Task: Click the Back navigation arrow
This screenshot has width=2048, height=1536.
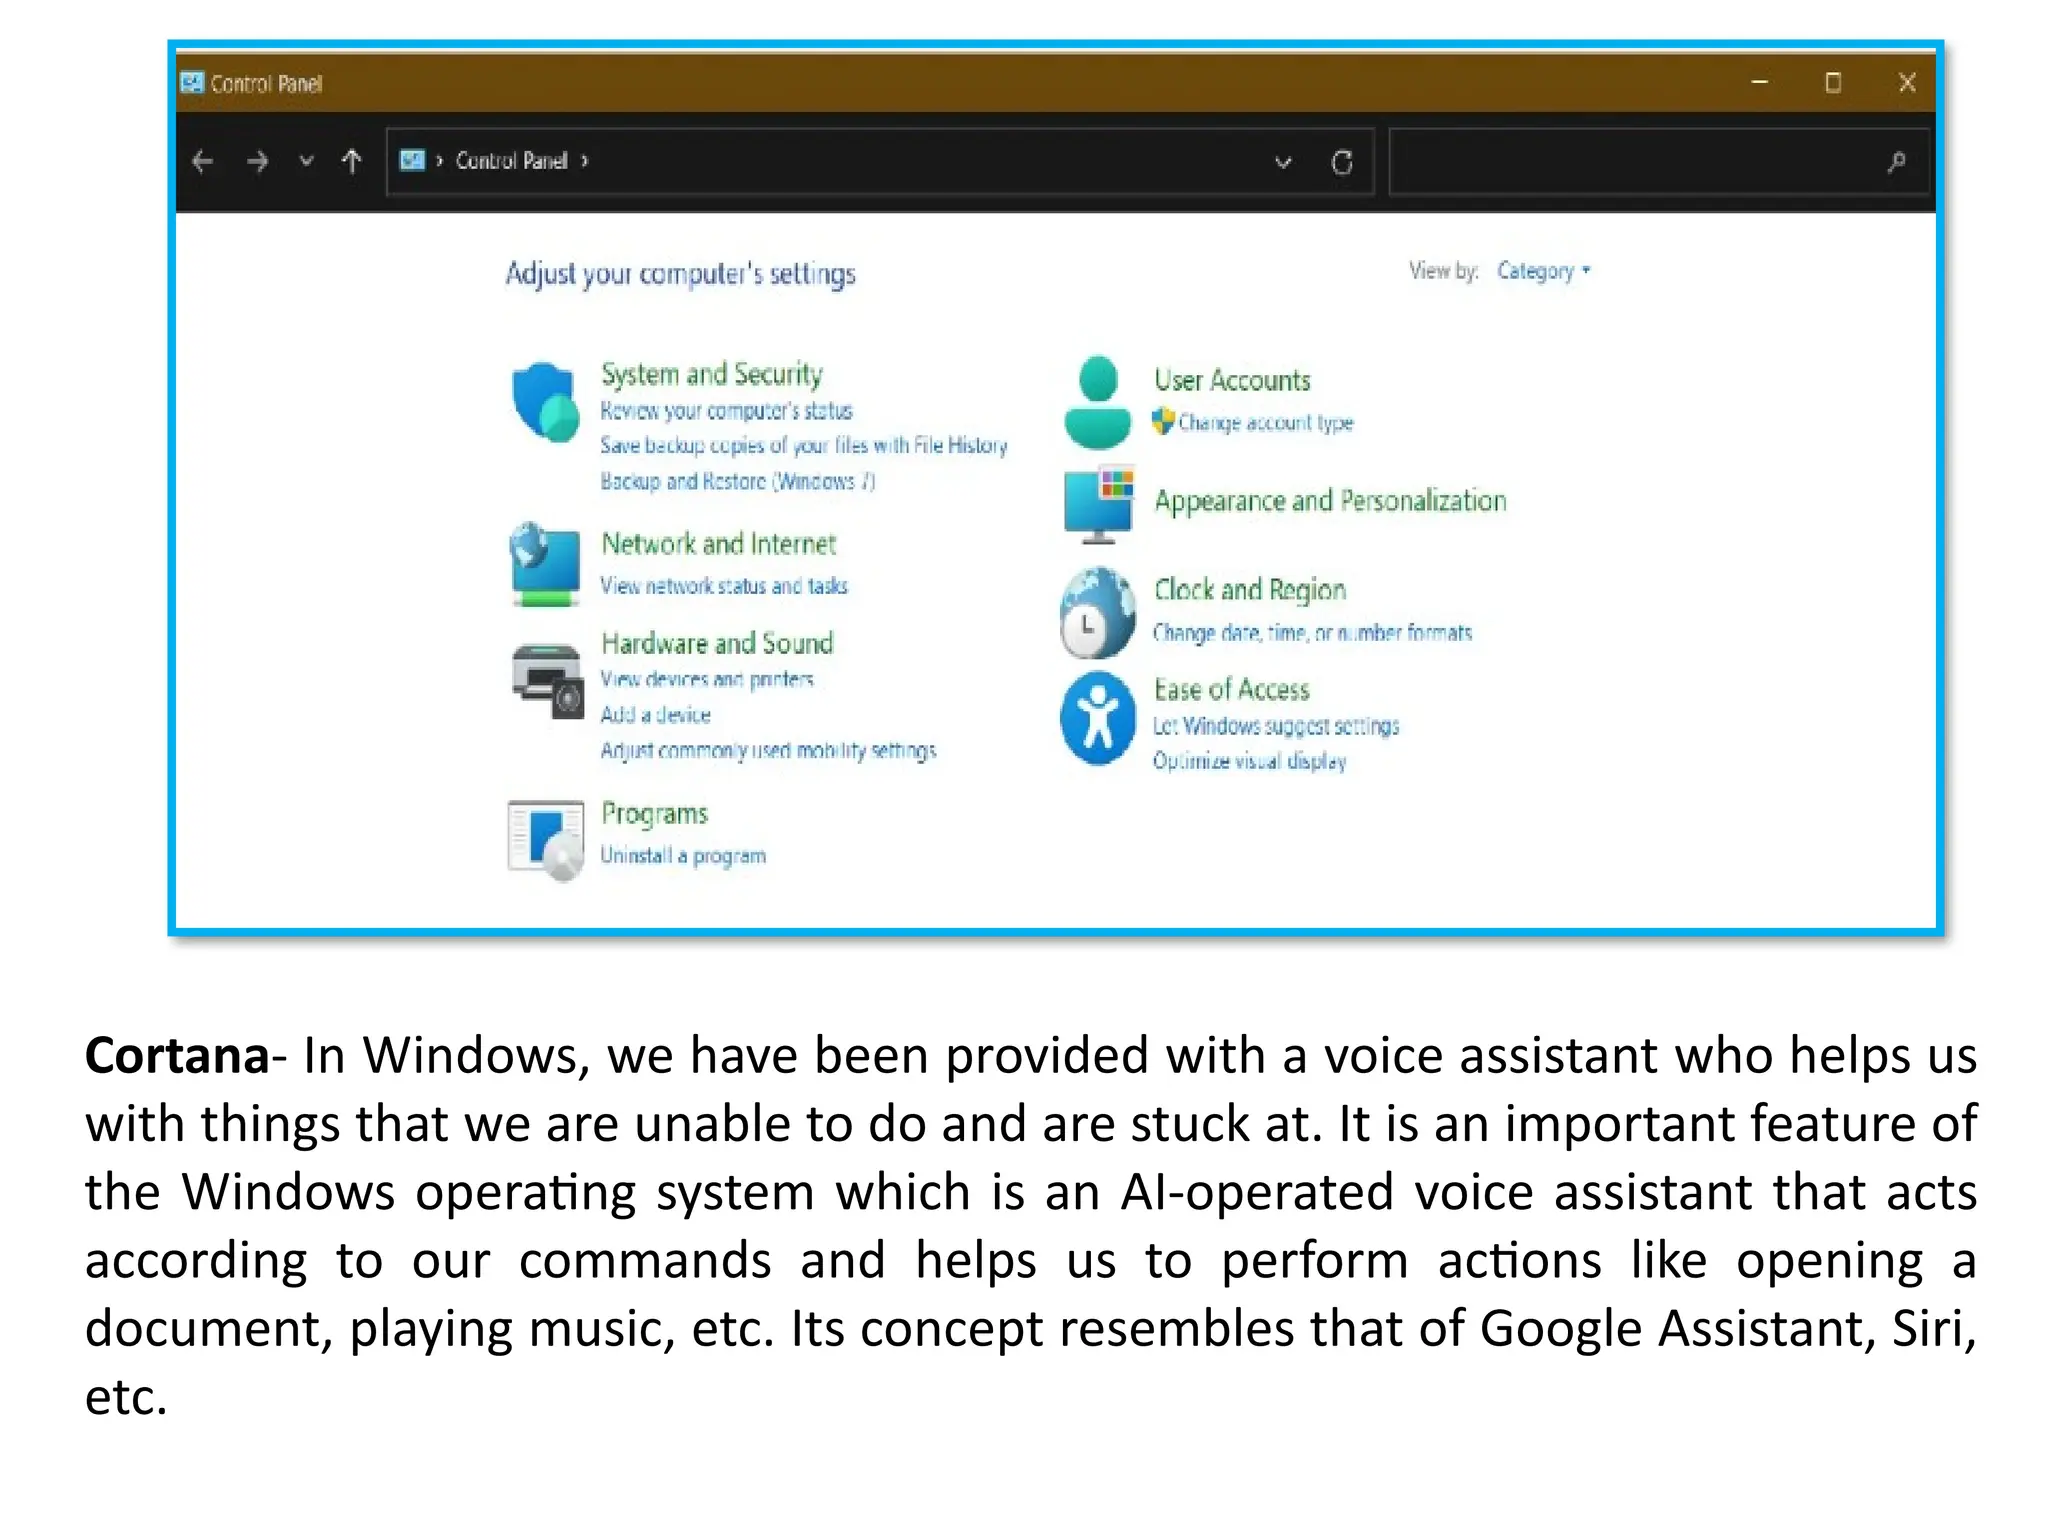Action: (x=203, y=161)
